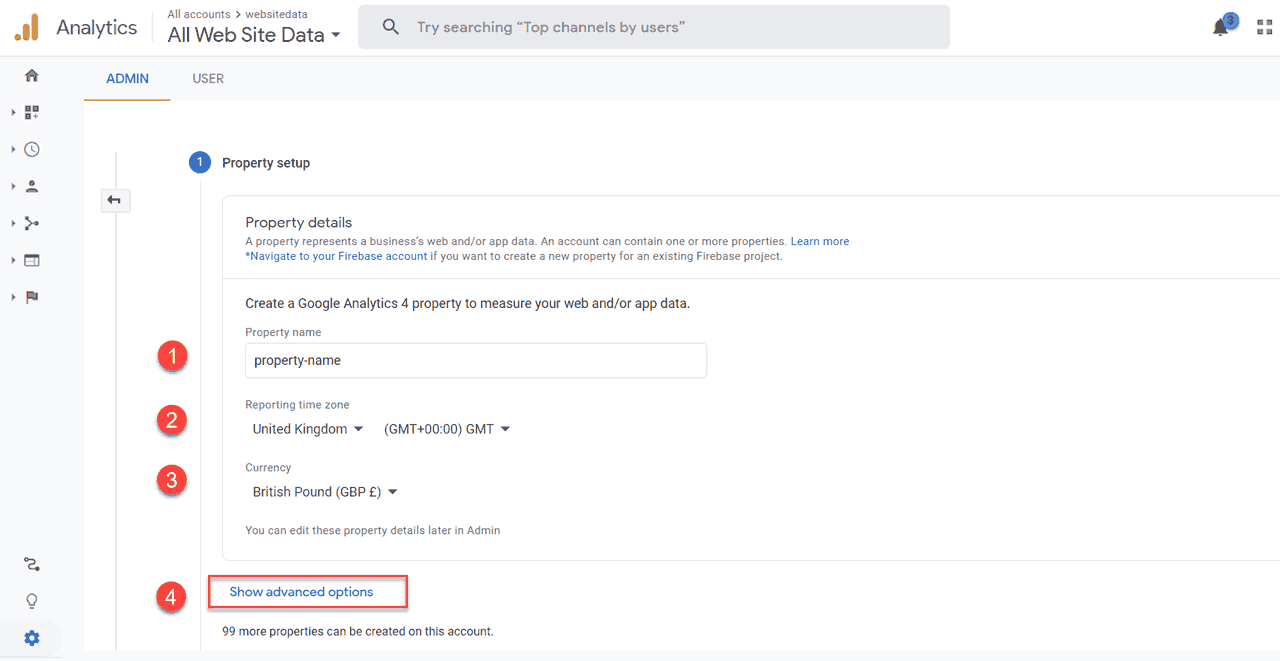Open the Behavior icon in sidebar
This screenshot has width=1280, height=661.
click(32, 260)
